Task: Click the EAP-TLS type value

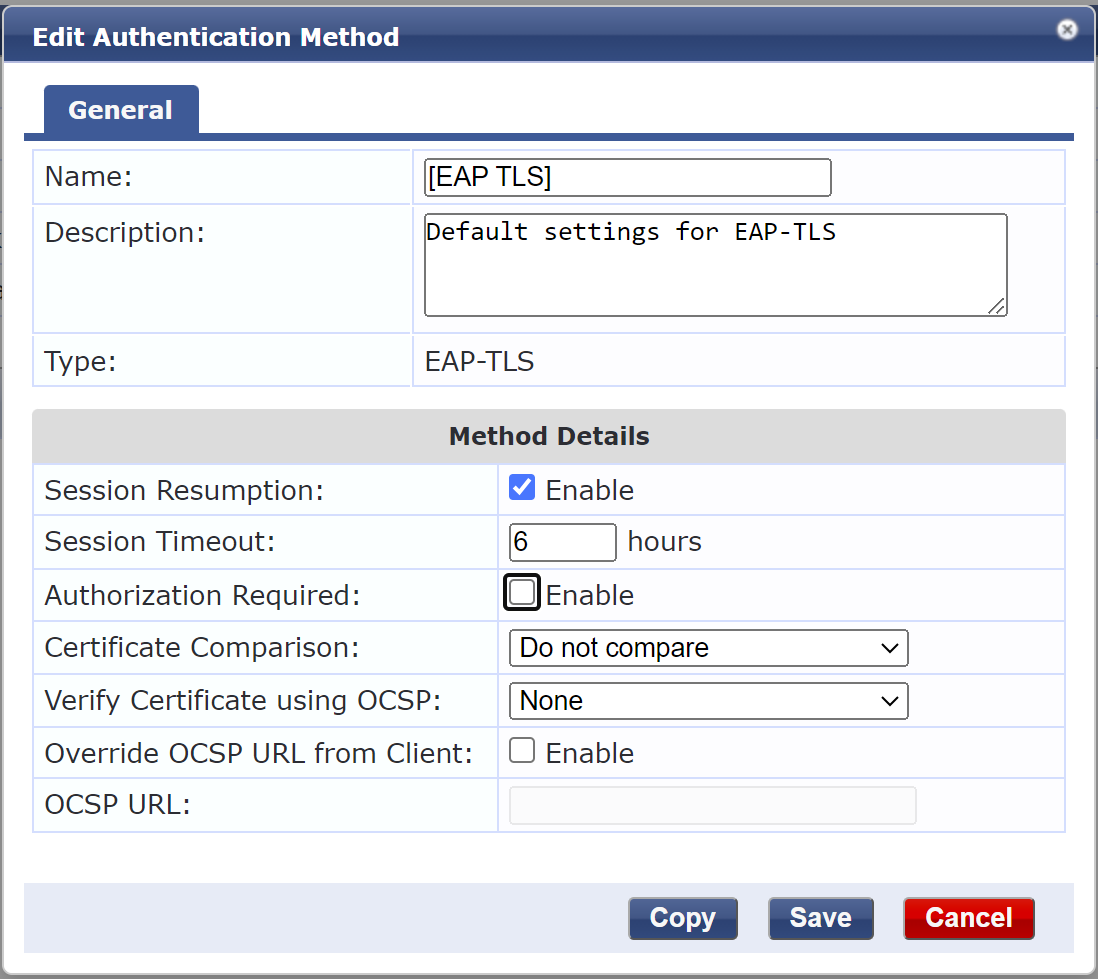Action: pos(480,361)
